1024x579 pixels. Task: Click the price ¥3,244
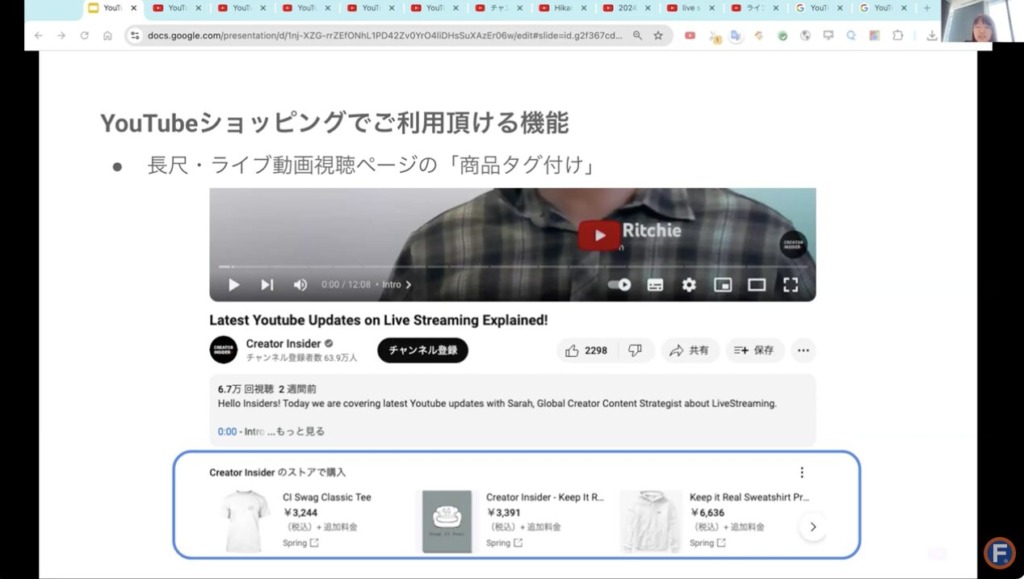301,512
